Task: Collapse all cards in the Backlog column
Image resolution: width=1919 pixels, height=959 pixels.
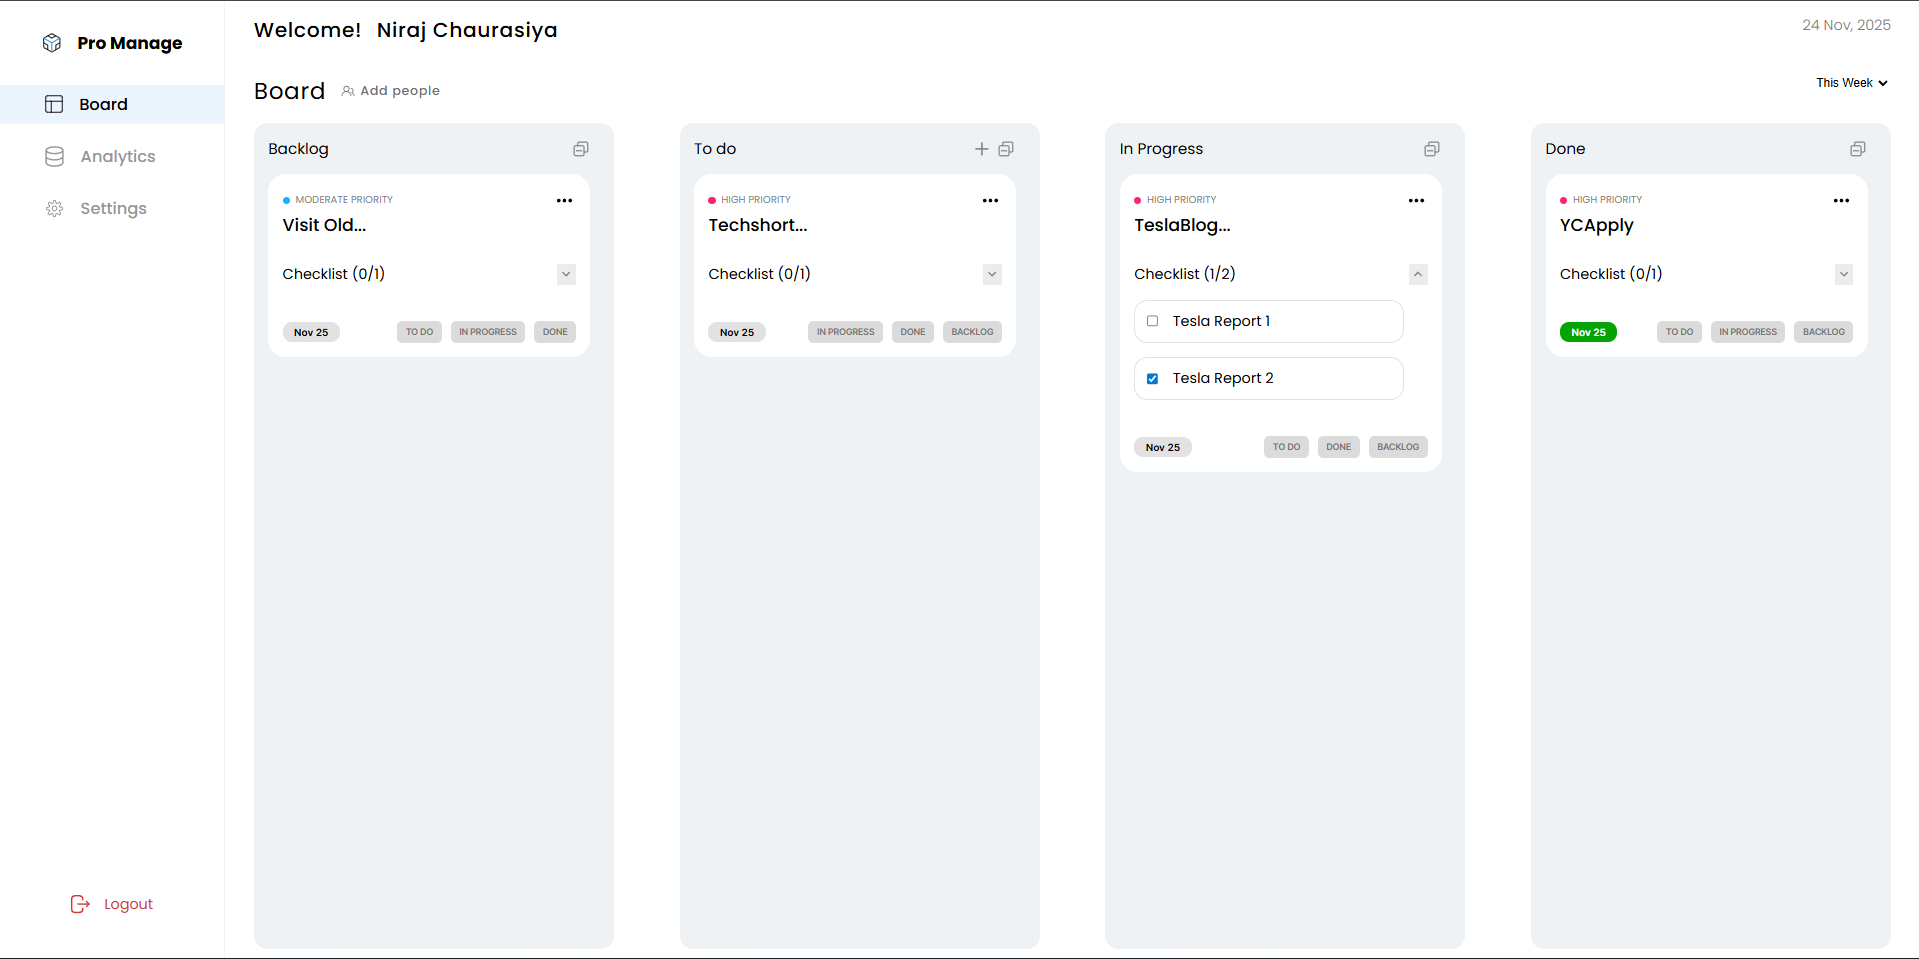Action: 580,148
